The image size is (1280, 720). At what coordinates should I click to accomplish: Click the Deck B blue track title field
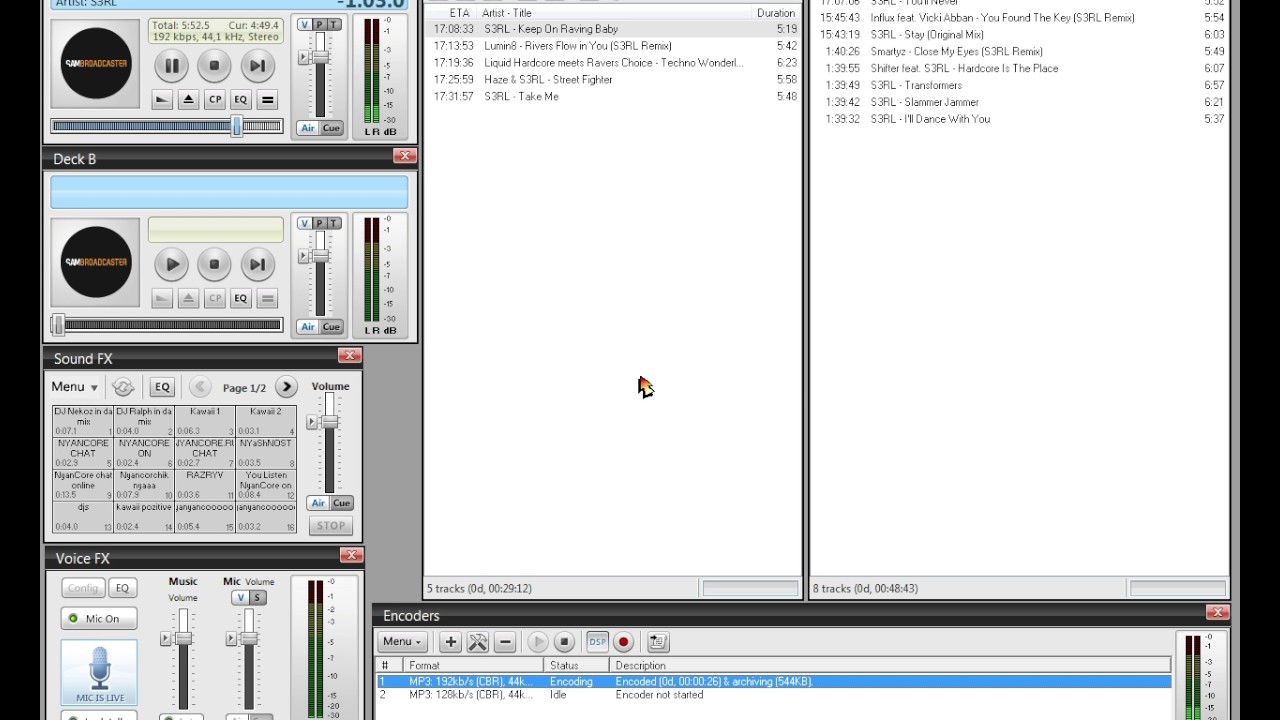click(x=229, y=192)
